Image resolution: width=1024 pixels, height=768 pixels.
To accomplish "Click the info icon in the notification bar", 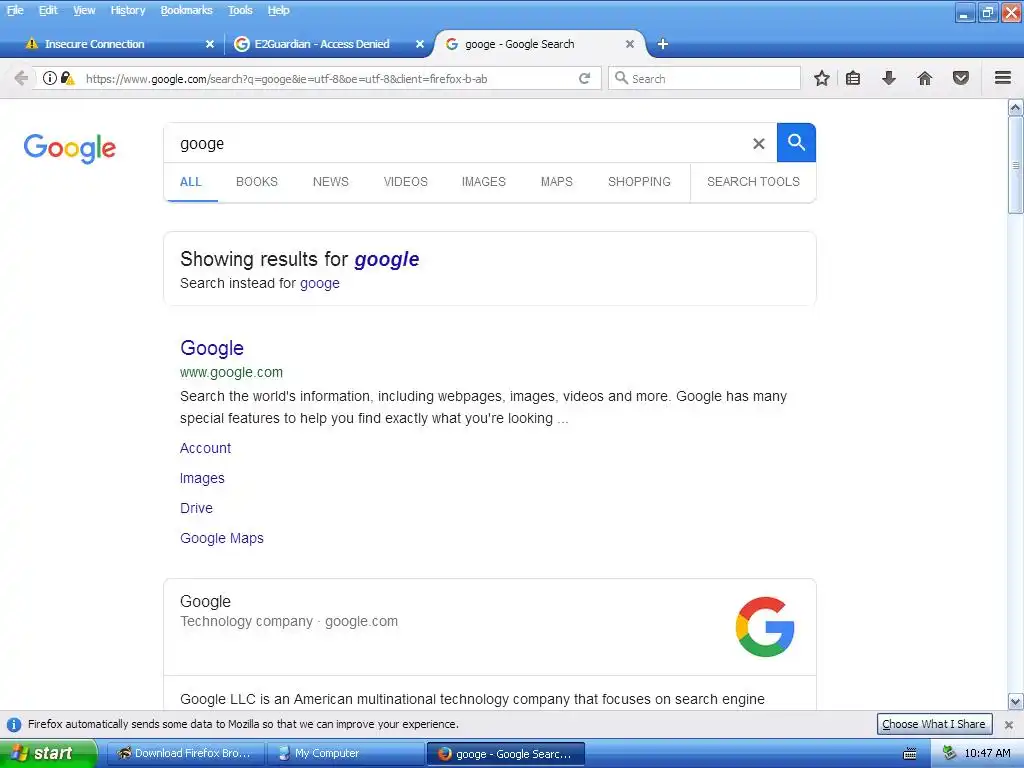I will (x=14, y=724).
